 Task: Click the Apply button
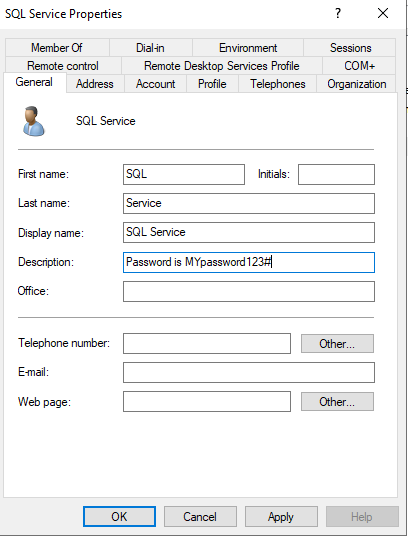[x=281, y=516]
